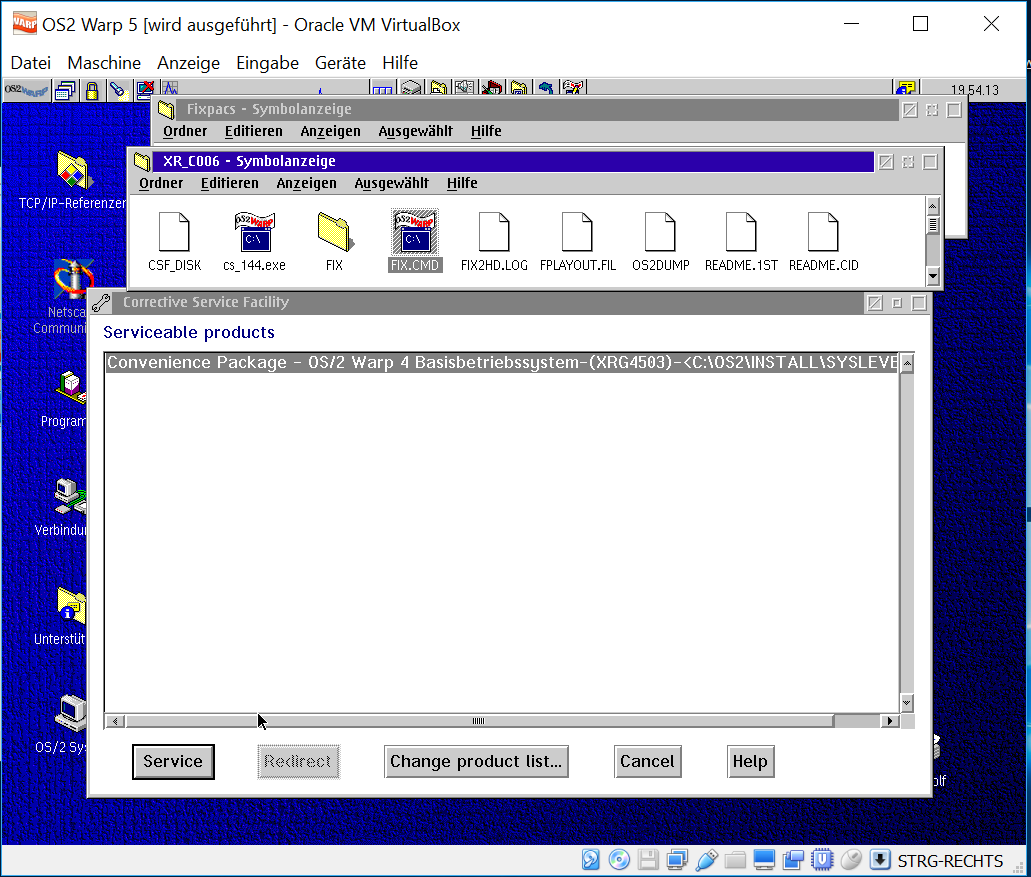The width and height of the screenshot is (1031, 877).
Task: Open the OS/2 System desktop icon
Action: point(71,713)
